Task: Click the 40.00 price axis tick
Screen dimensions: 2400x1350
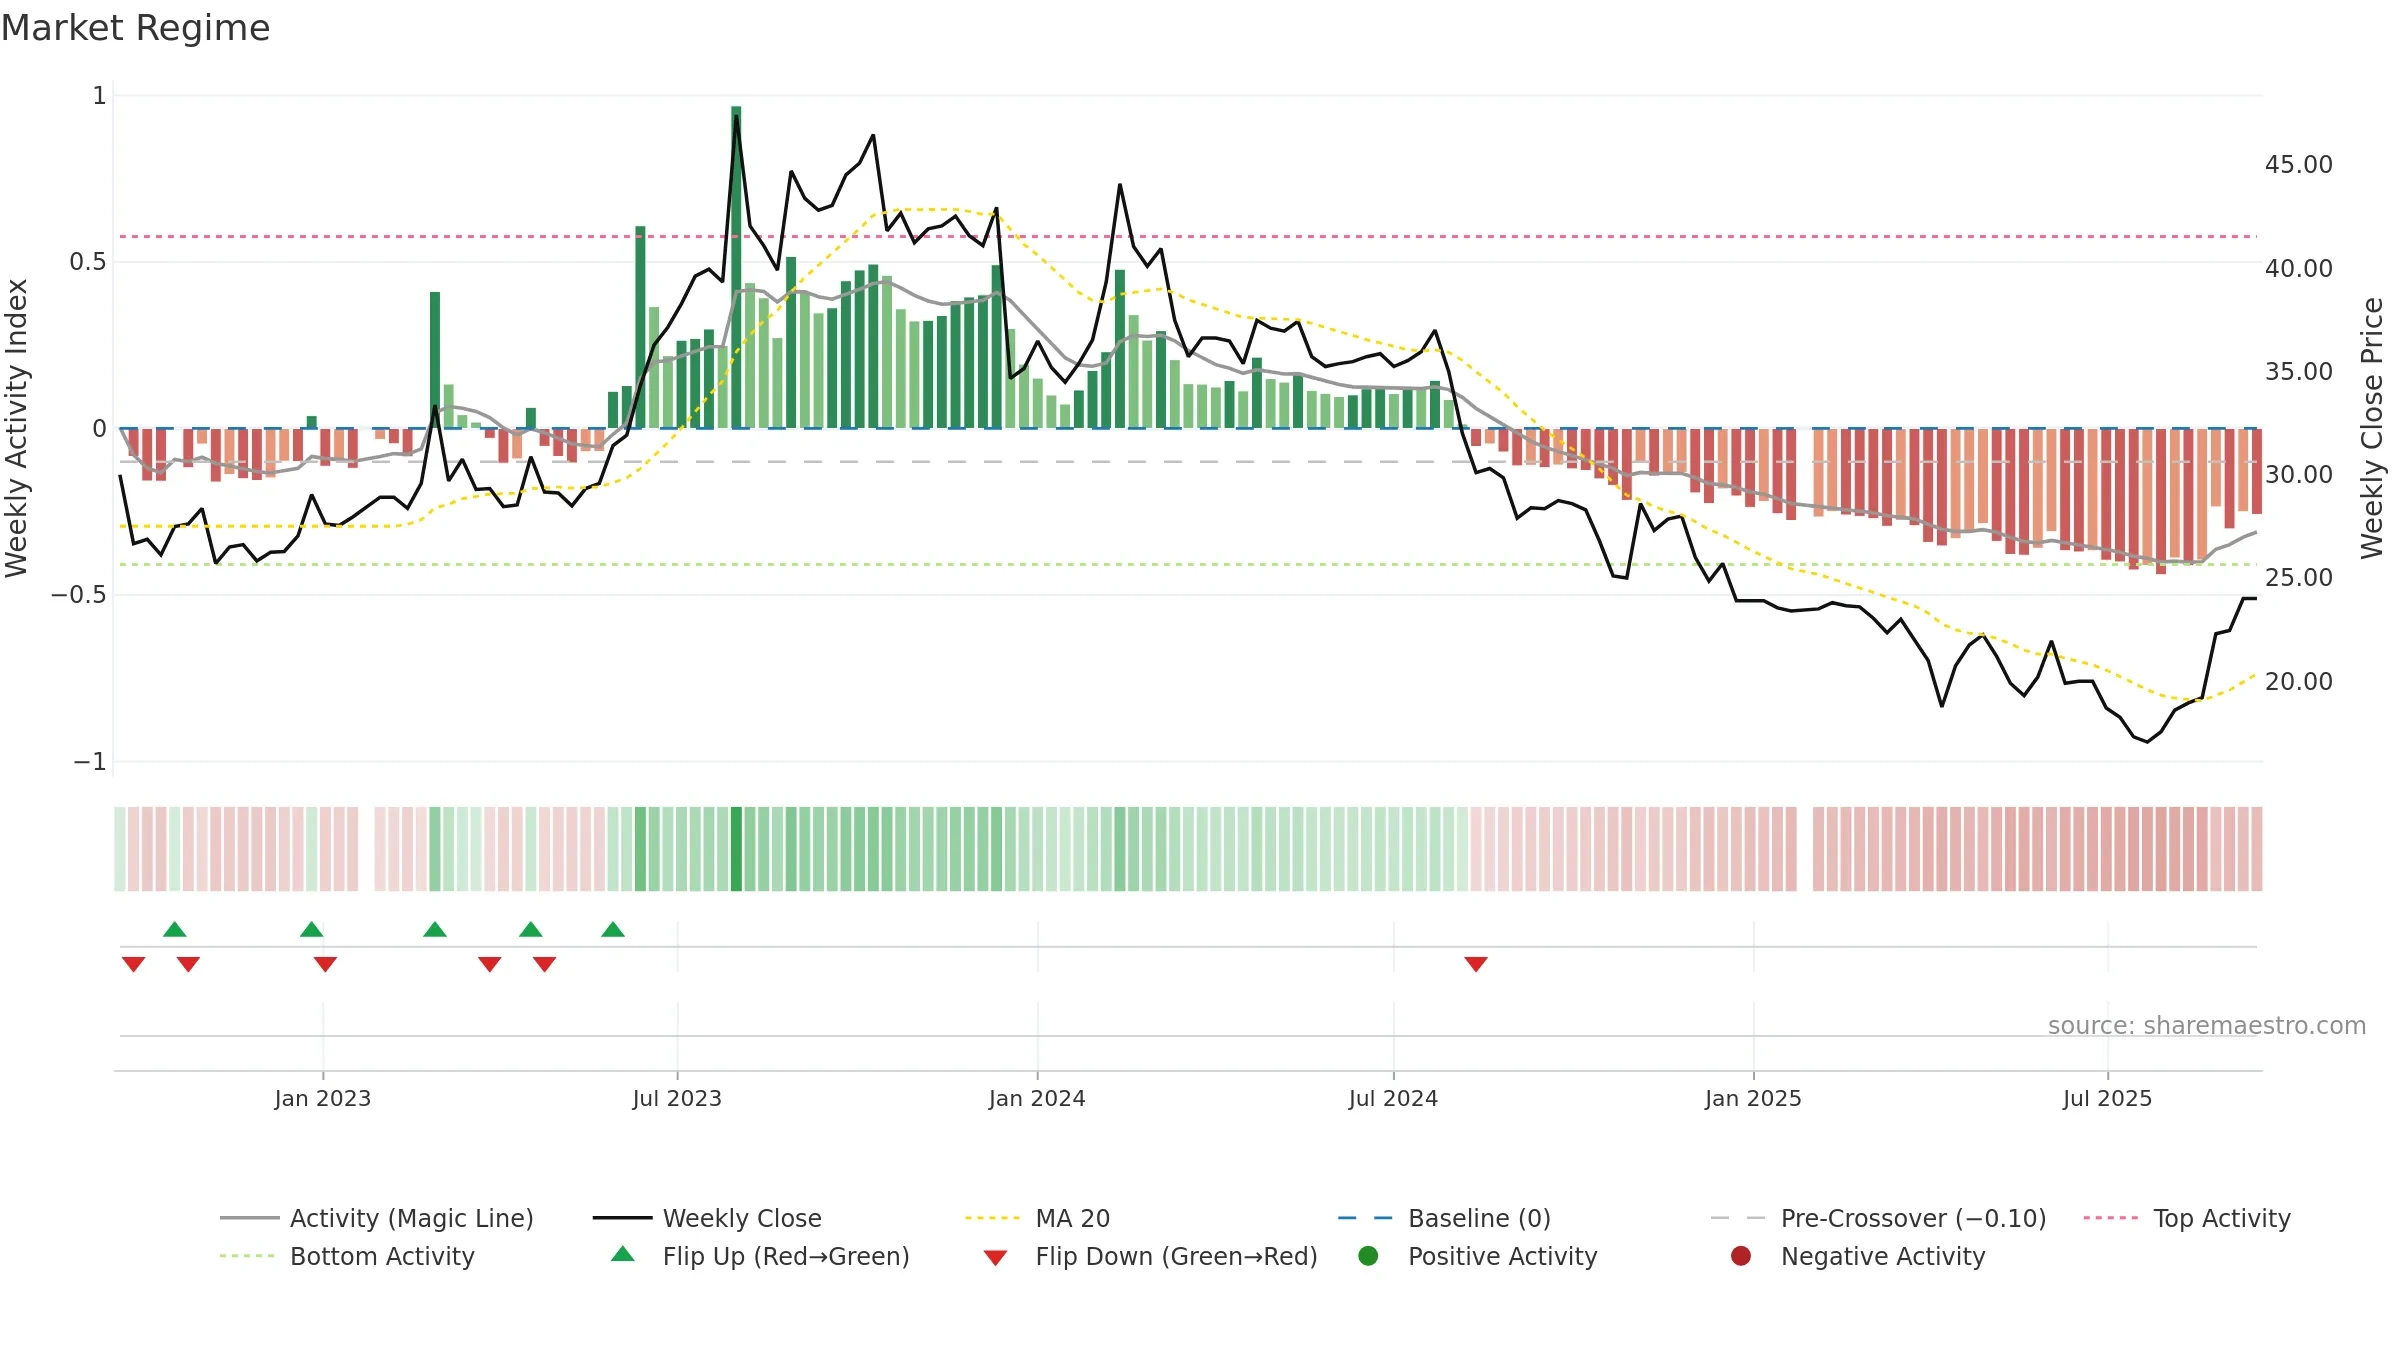Action: (x=2298, y=268)
